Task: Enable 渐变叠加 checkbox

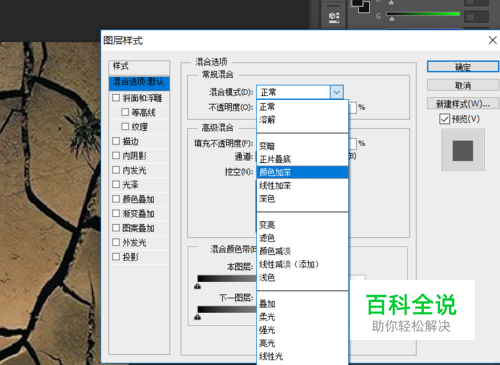Action: pyautogui.click(x=116, y=213)
